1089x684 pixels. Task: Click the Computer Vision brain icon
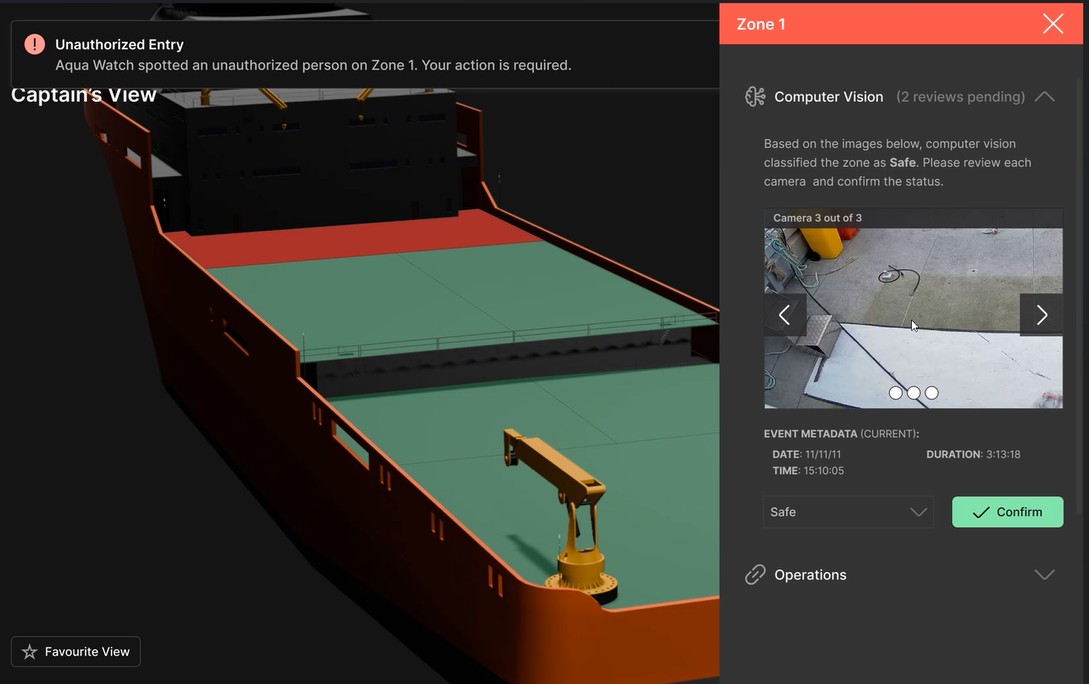pyautogui.click(x=755, y=97)
